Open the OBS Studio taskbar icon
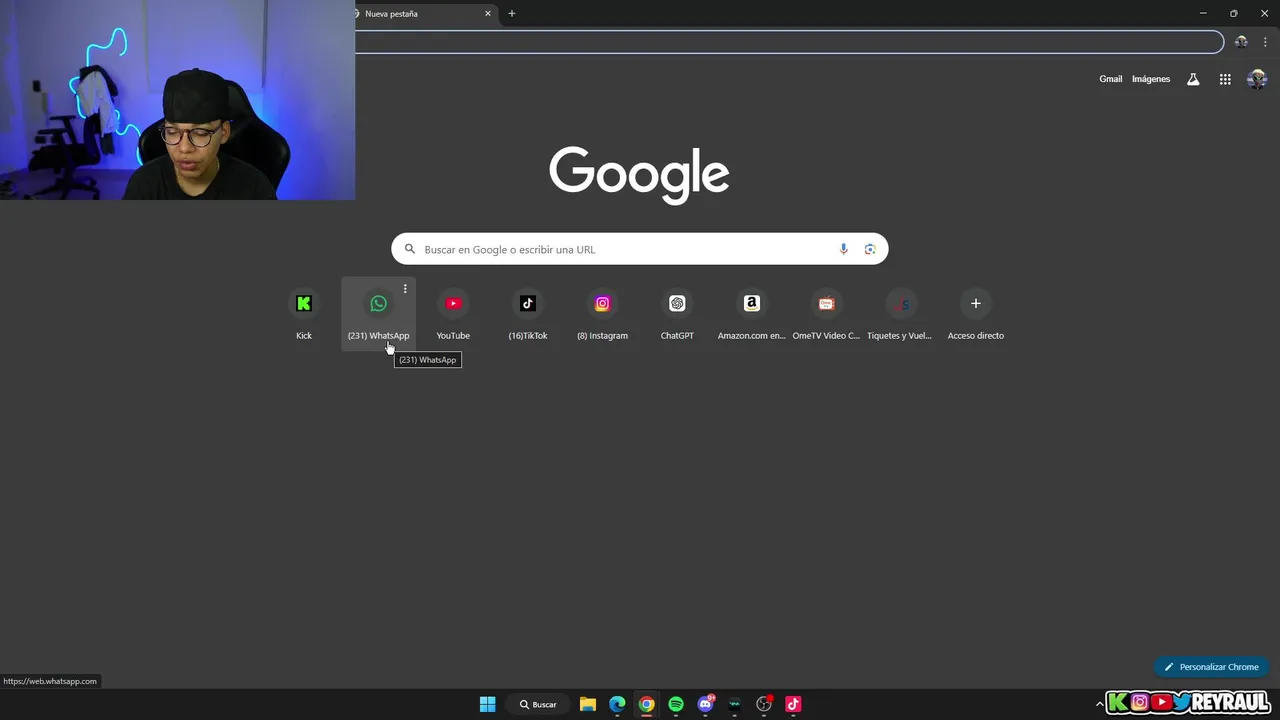The width and height of the screenshot is (1280, 720). pos(764,704)
